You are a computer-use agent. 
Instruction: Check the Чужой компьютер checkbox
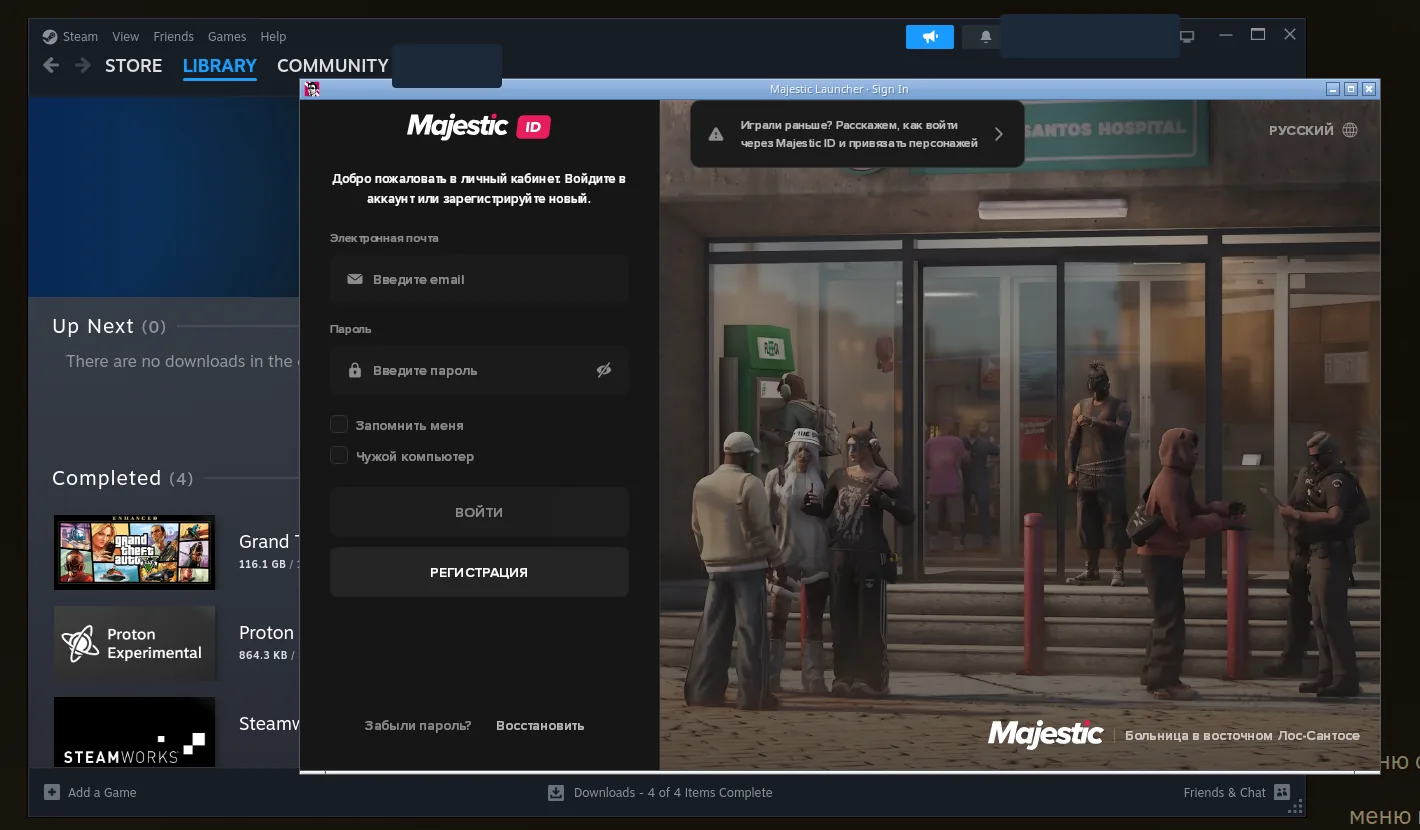[339, 456]
